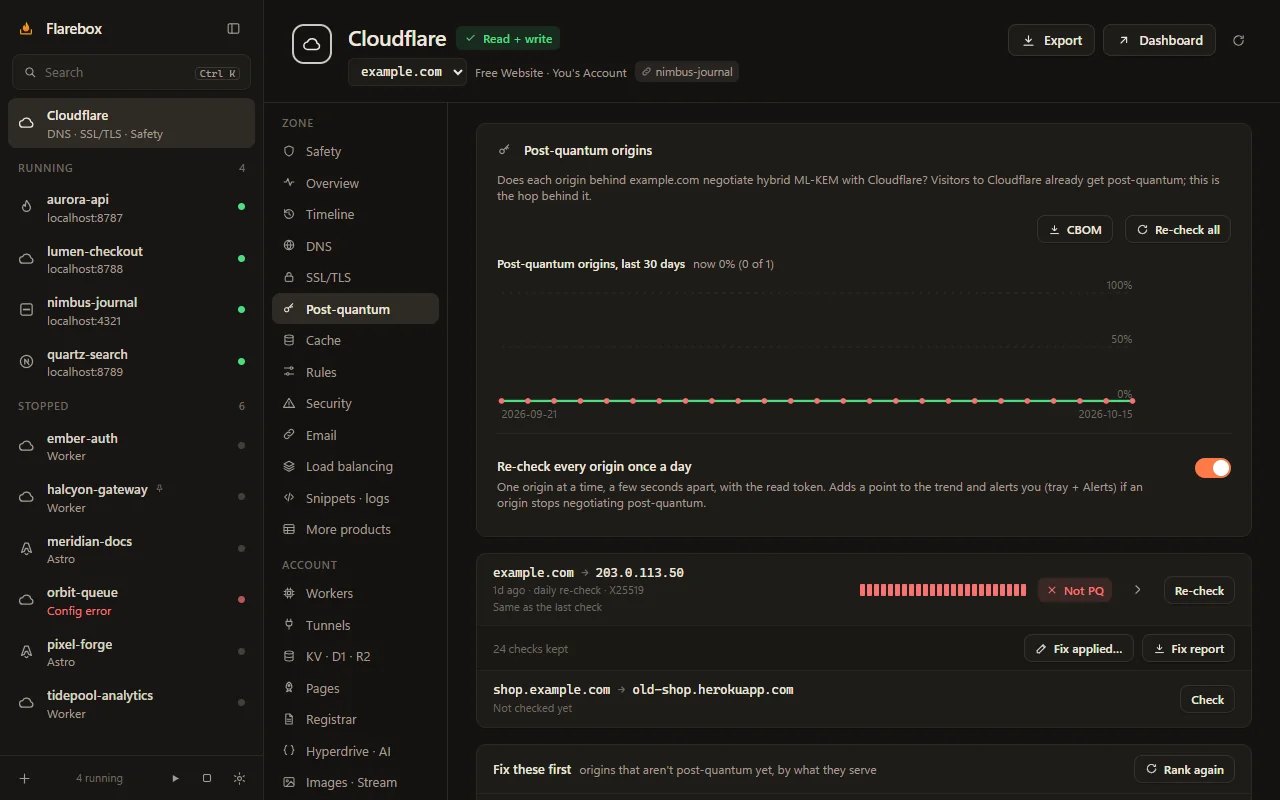Screen dimensions: 1280x800
Task: Open Hyperdrive · AI
Action: [x=355, y=751]
